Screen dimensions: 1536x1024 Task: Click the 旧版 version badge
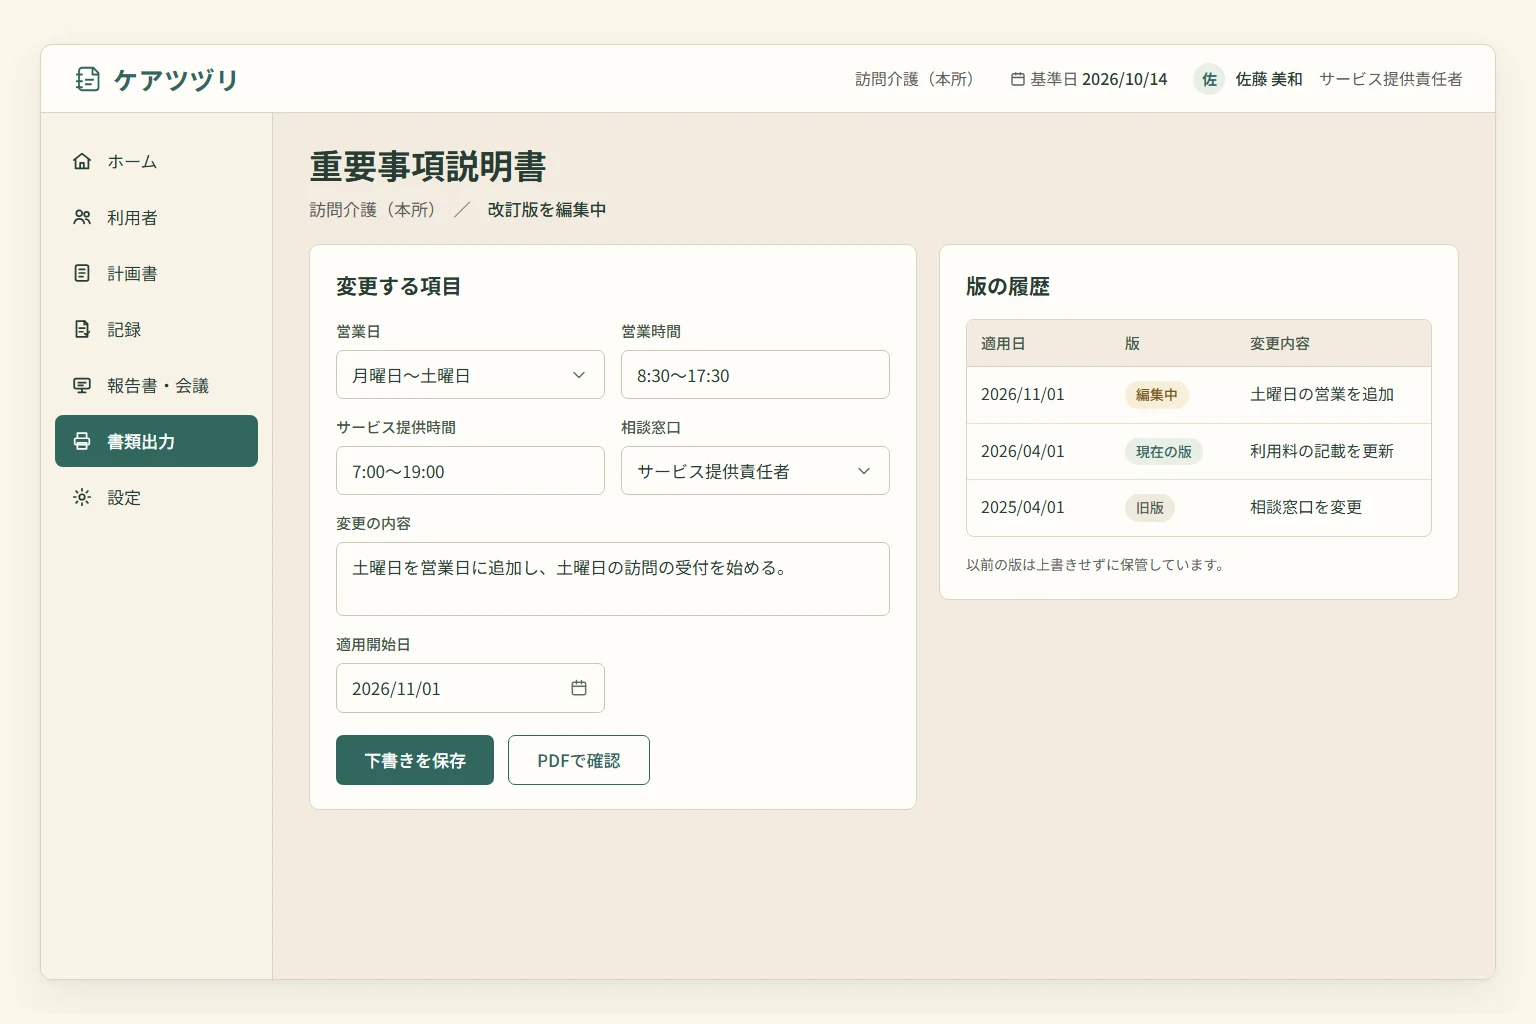pos(1150,508)
